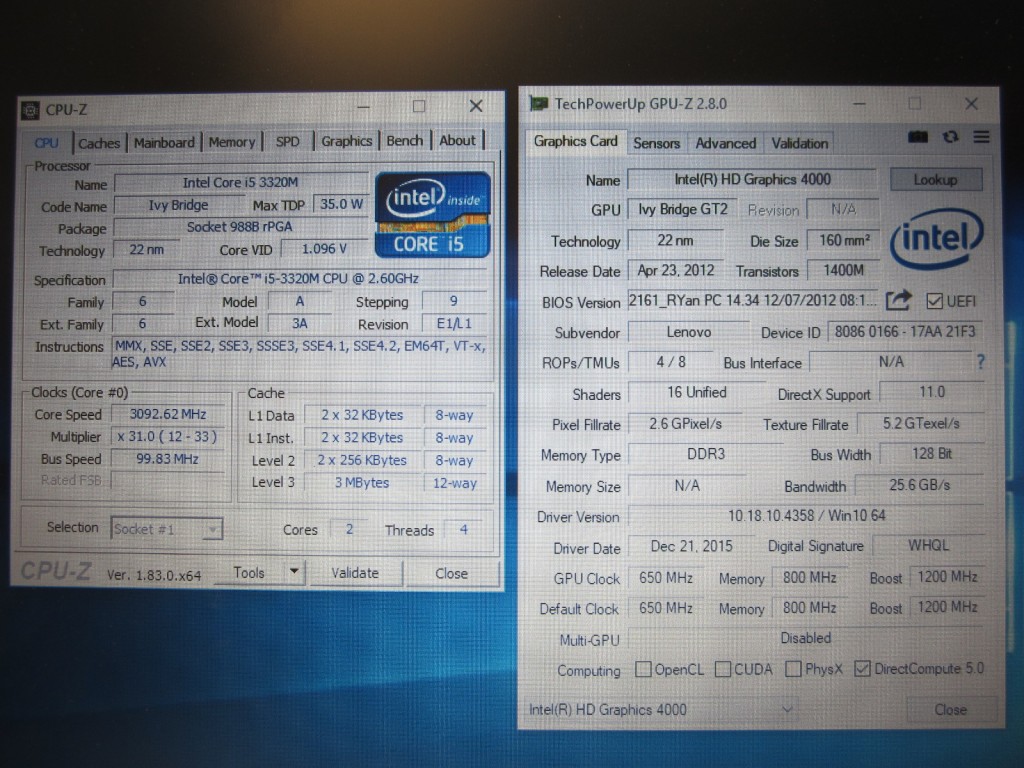The height and width of the screenshot is (768, 1024).
Task: Click the Multiplier value x 31.0
Action: [168, 436]
